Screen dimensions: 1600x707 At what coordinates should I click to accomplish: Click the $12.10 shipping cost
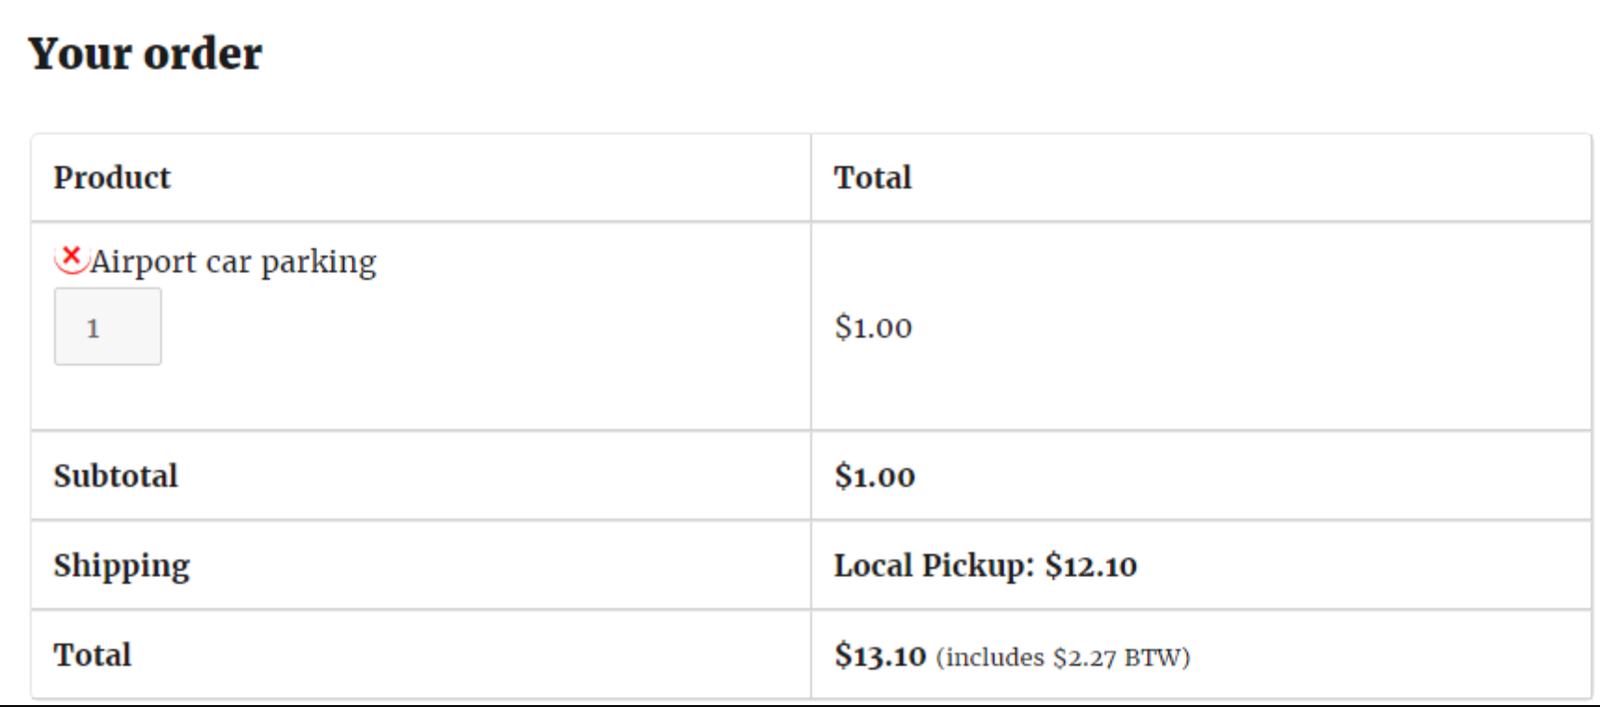(x=1091, y=566)
